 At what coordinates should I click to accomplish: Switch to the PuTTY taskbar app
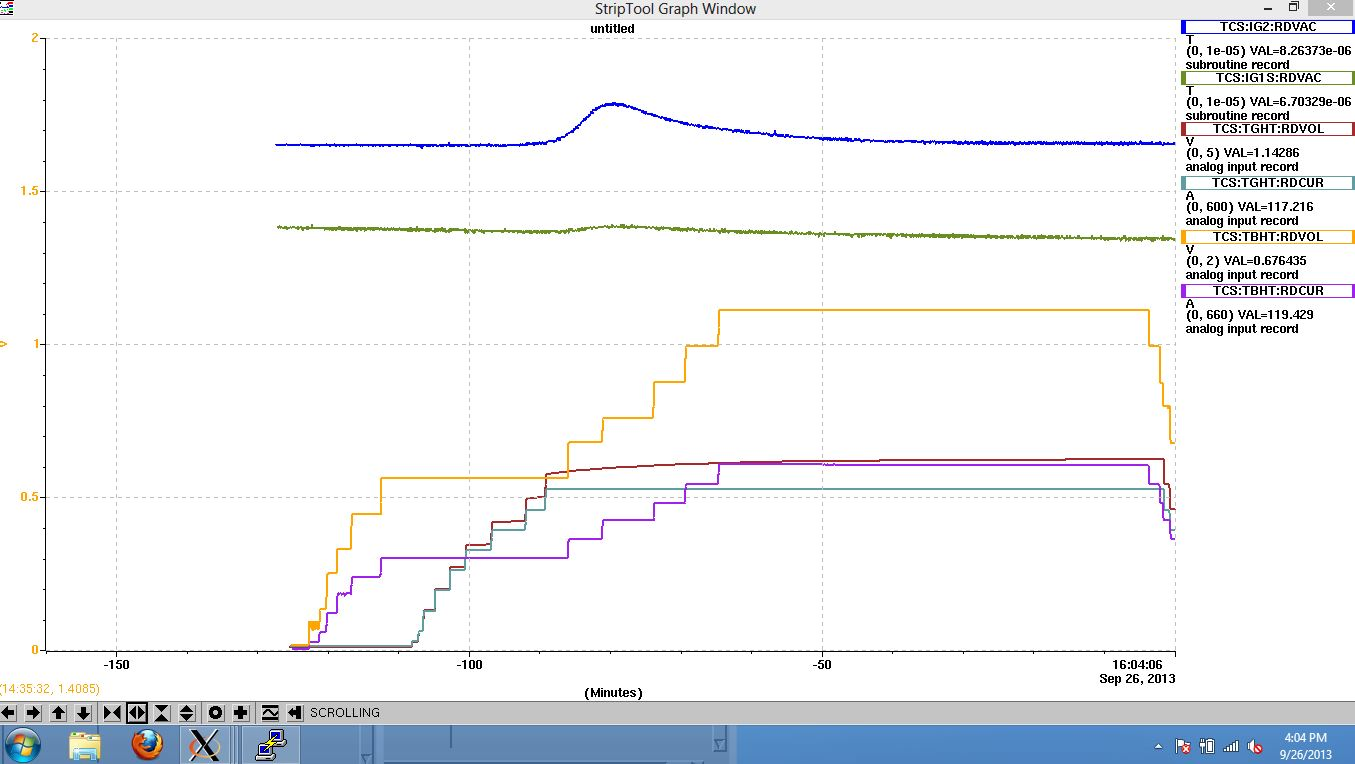coord(271,745)
